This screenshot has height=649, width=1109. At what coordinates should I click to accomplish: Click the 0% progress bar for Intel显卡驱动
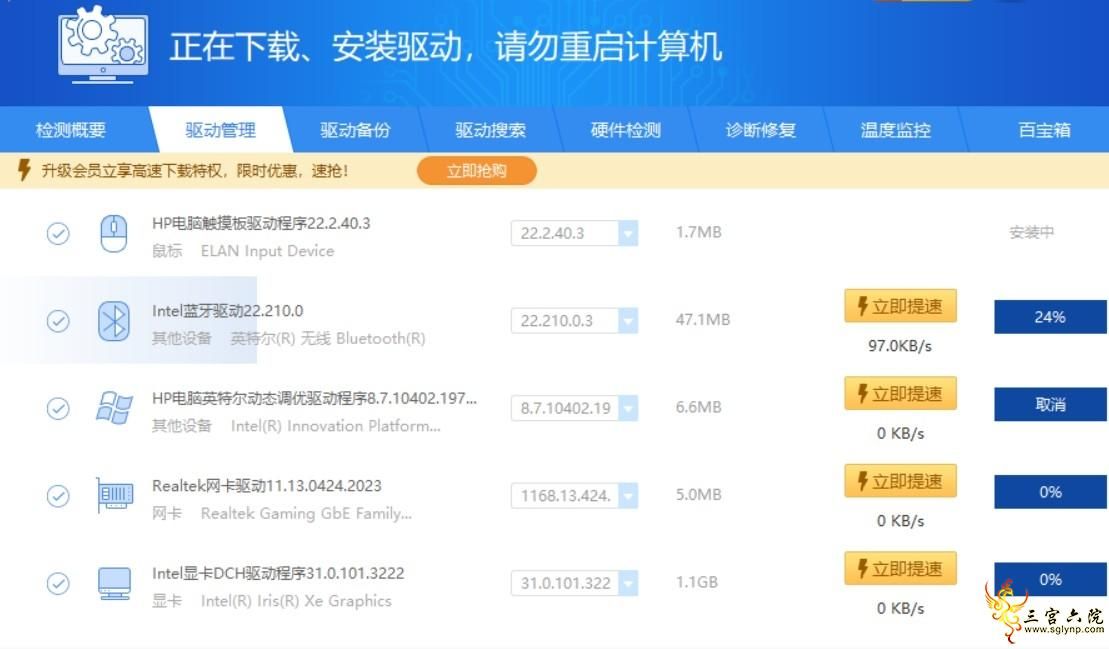click(1051, 580)
